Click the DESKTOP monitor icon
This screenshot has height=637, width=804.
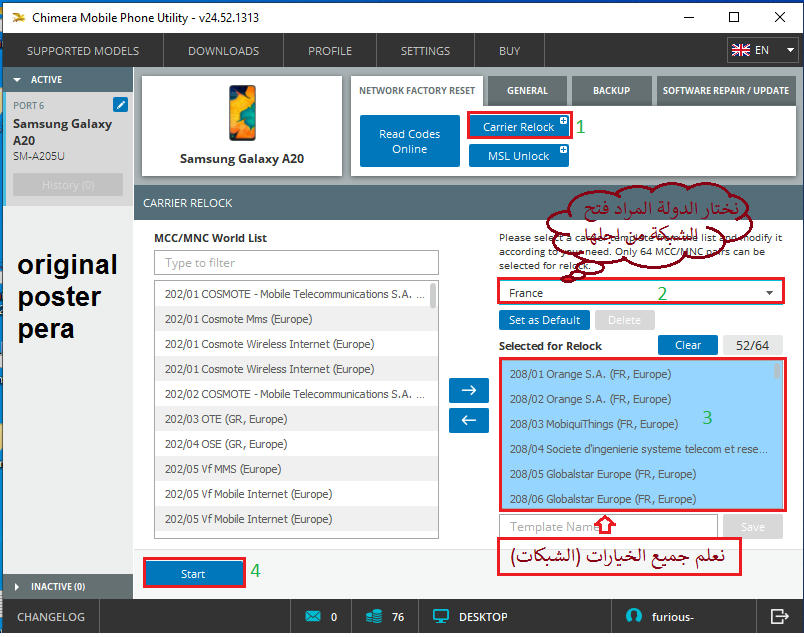[x=441, y=617]
